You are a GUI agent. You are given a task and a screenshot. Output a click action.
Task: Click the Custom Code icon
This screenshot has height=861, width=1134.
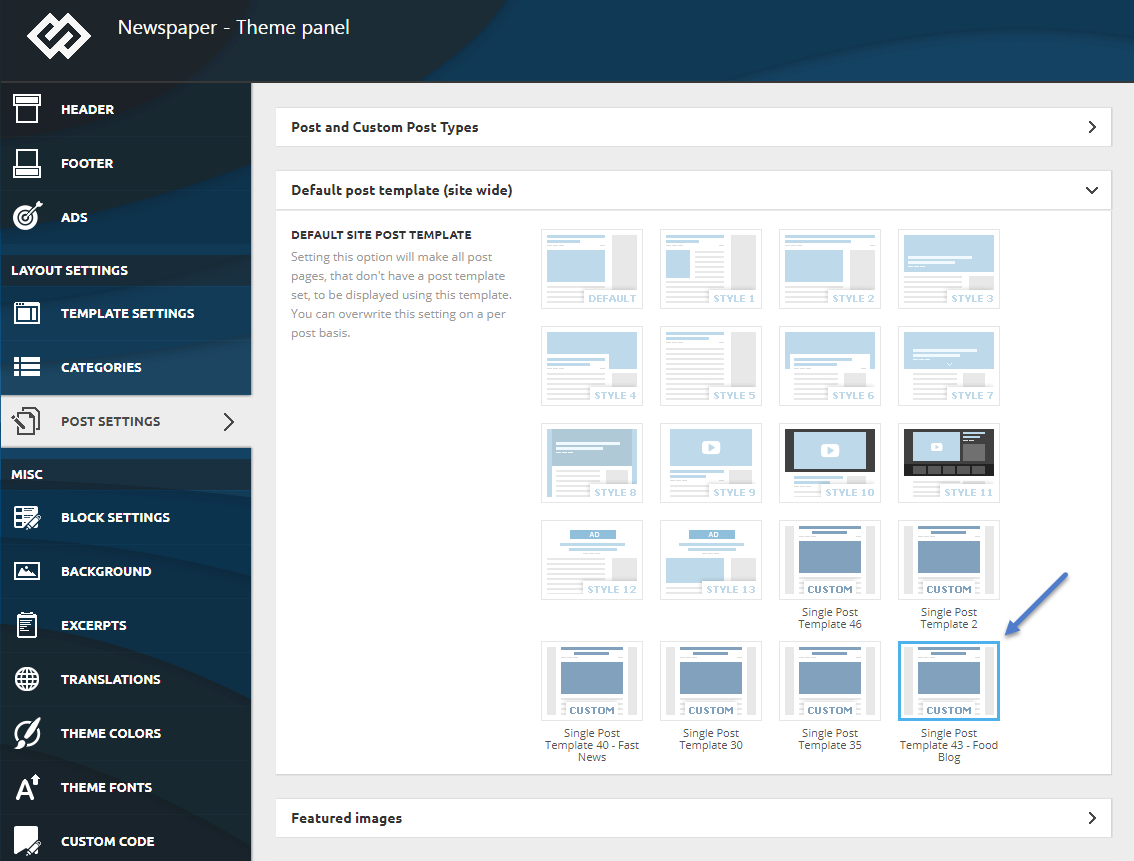27,841
